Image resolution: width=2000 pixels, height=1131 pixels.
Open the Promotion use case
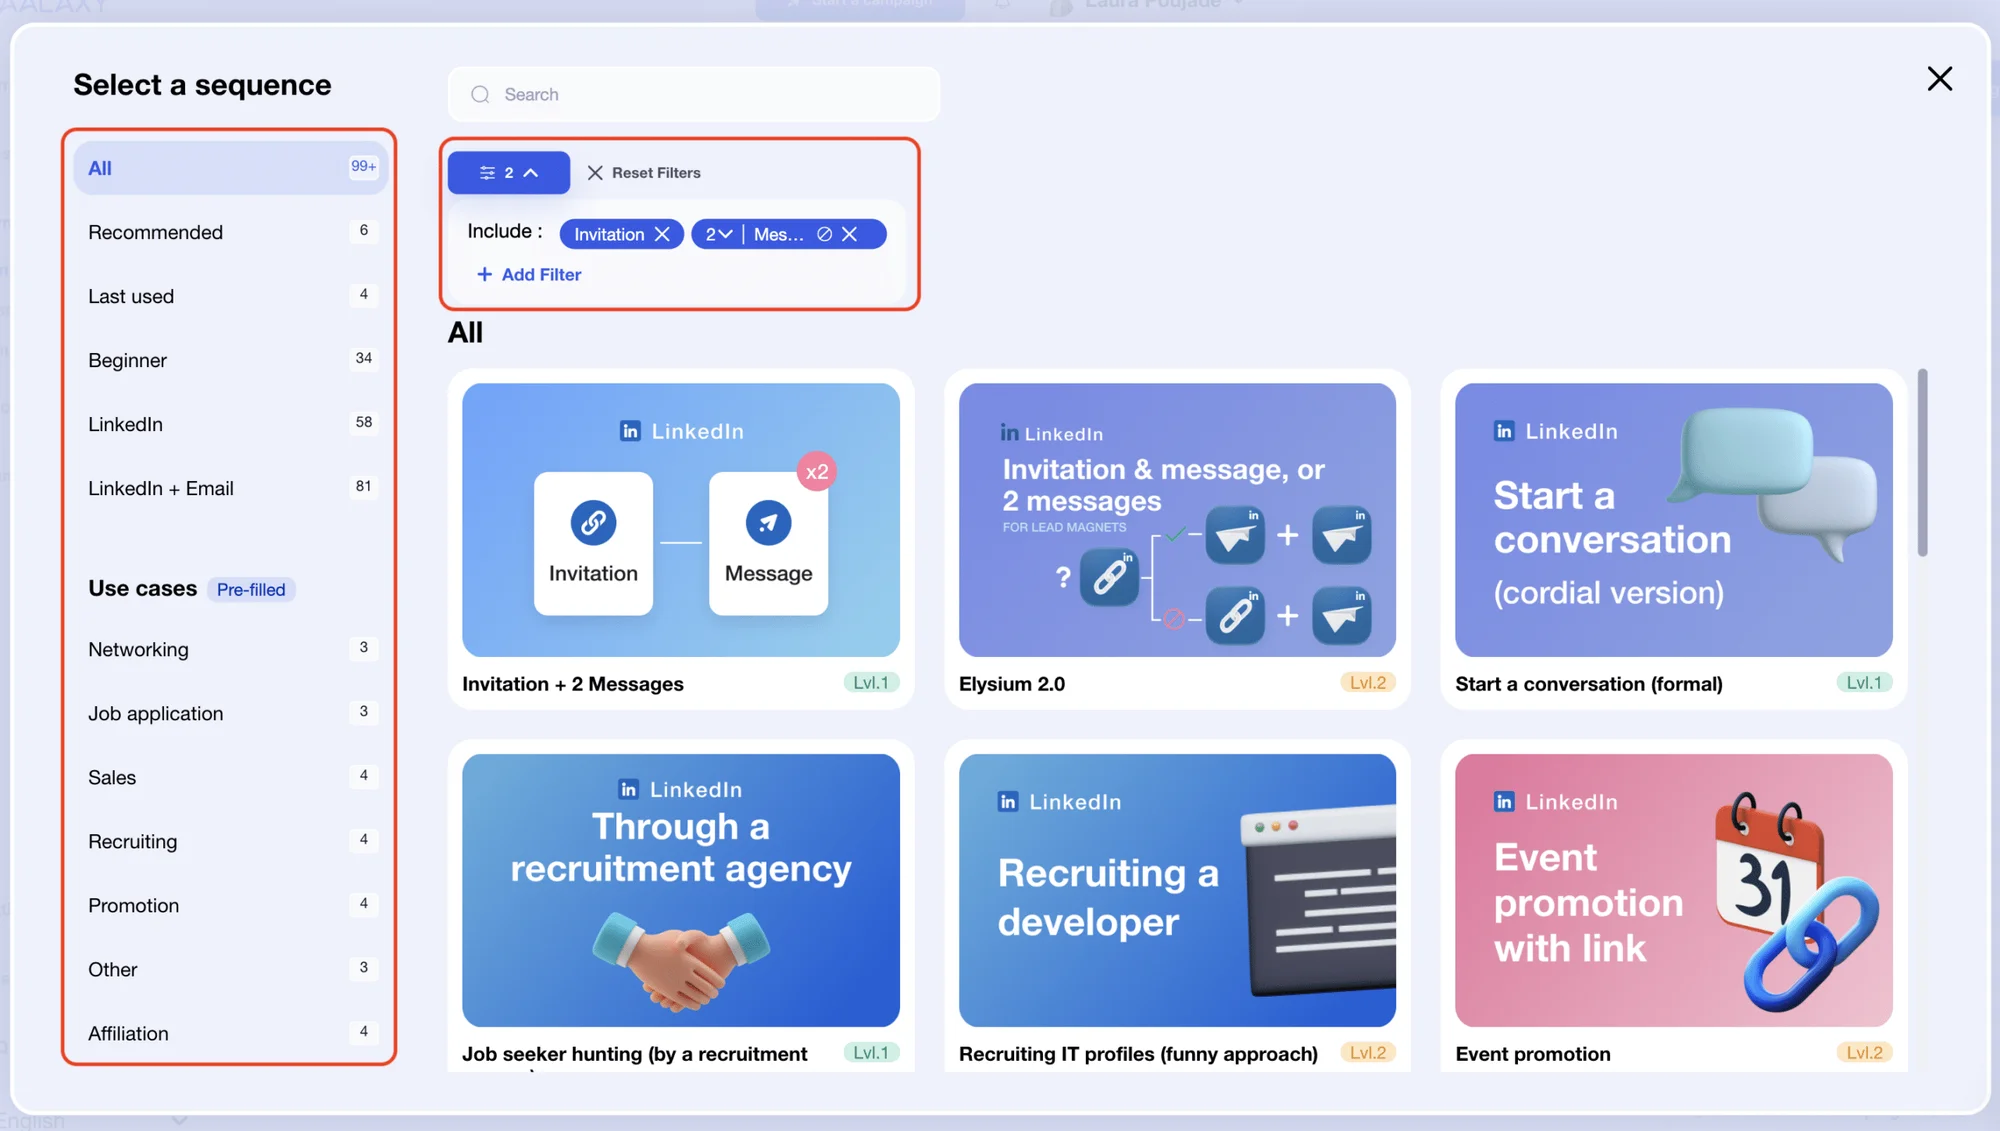tap(230, 905)
